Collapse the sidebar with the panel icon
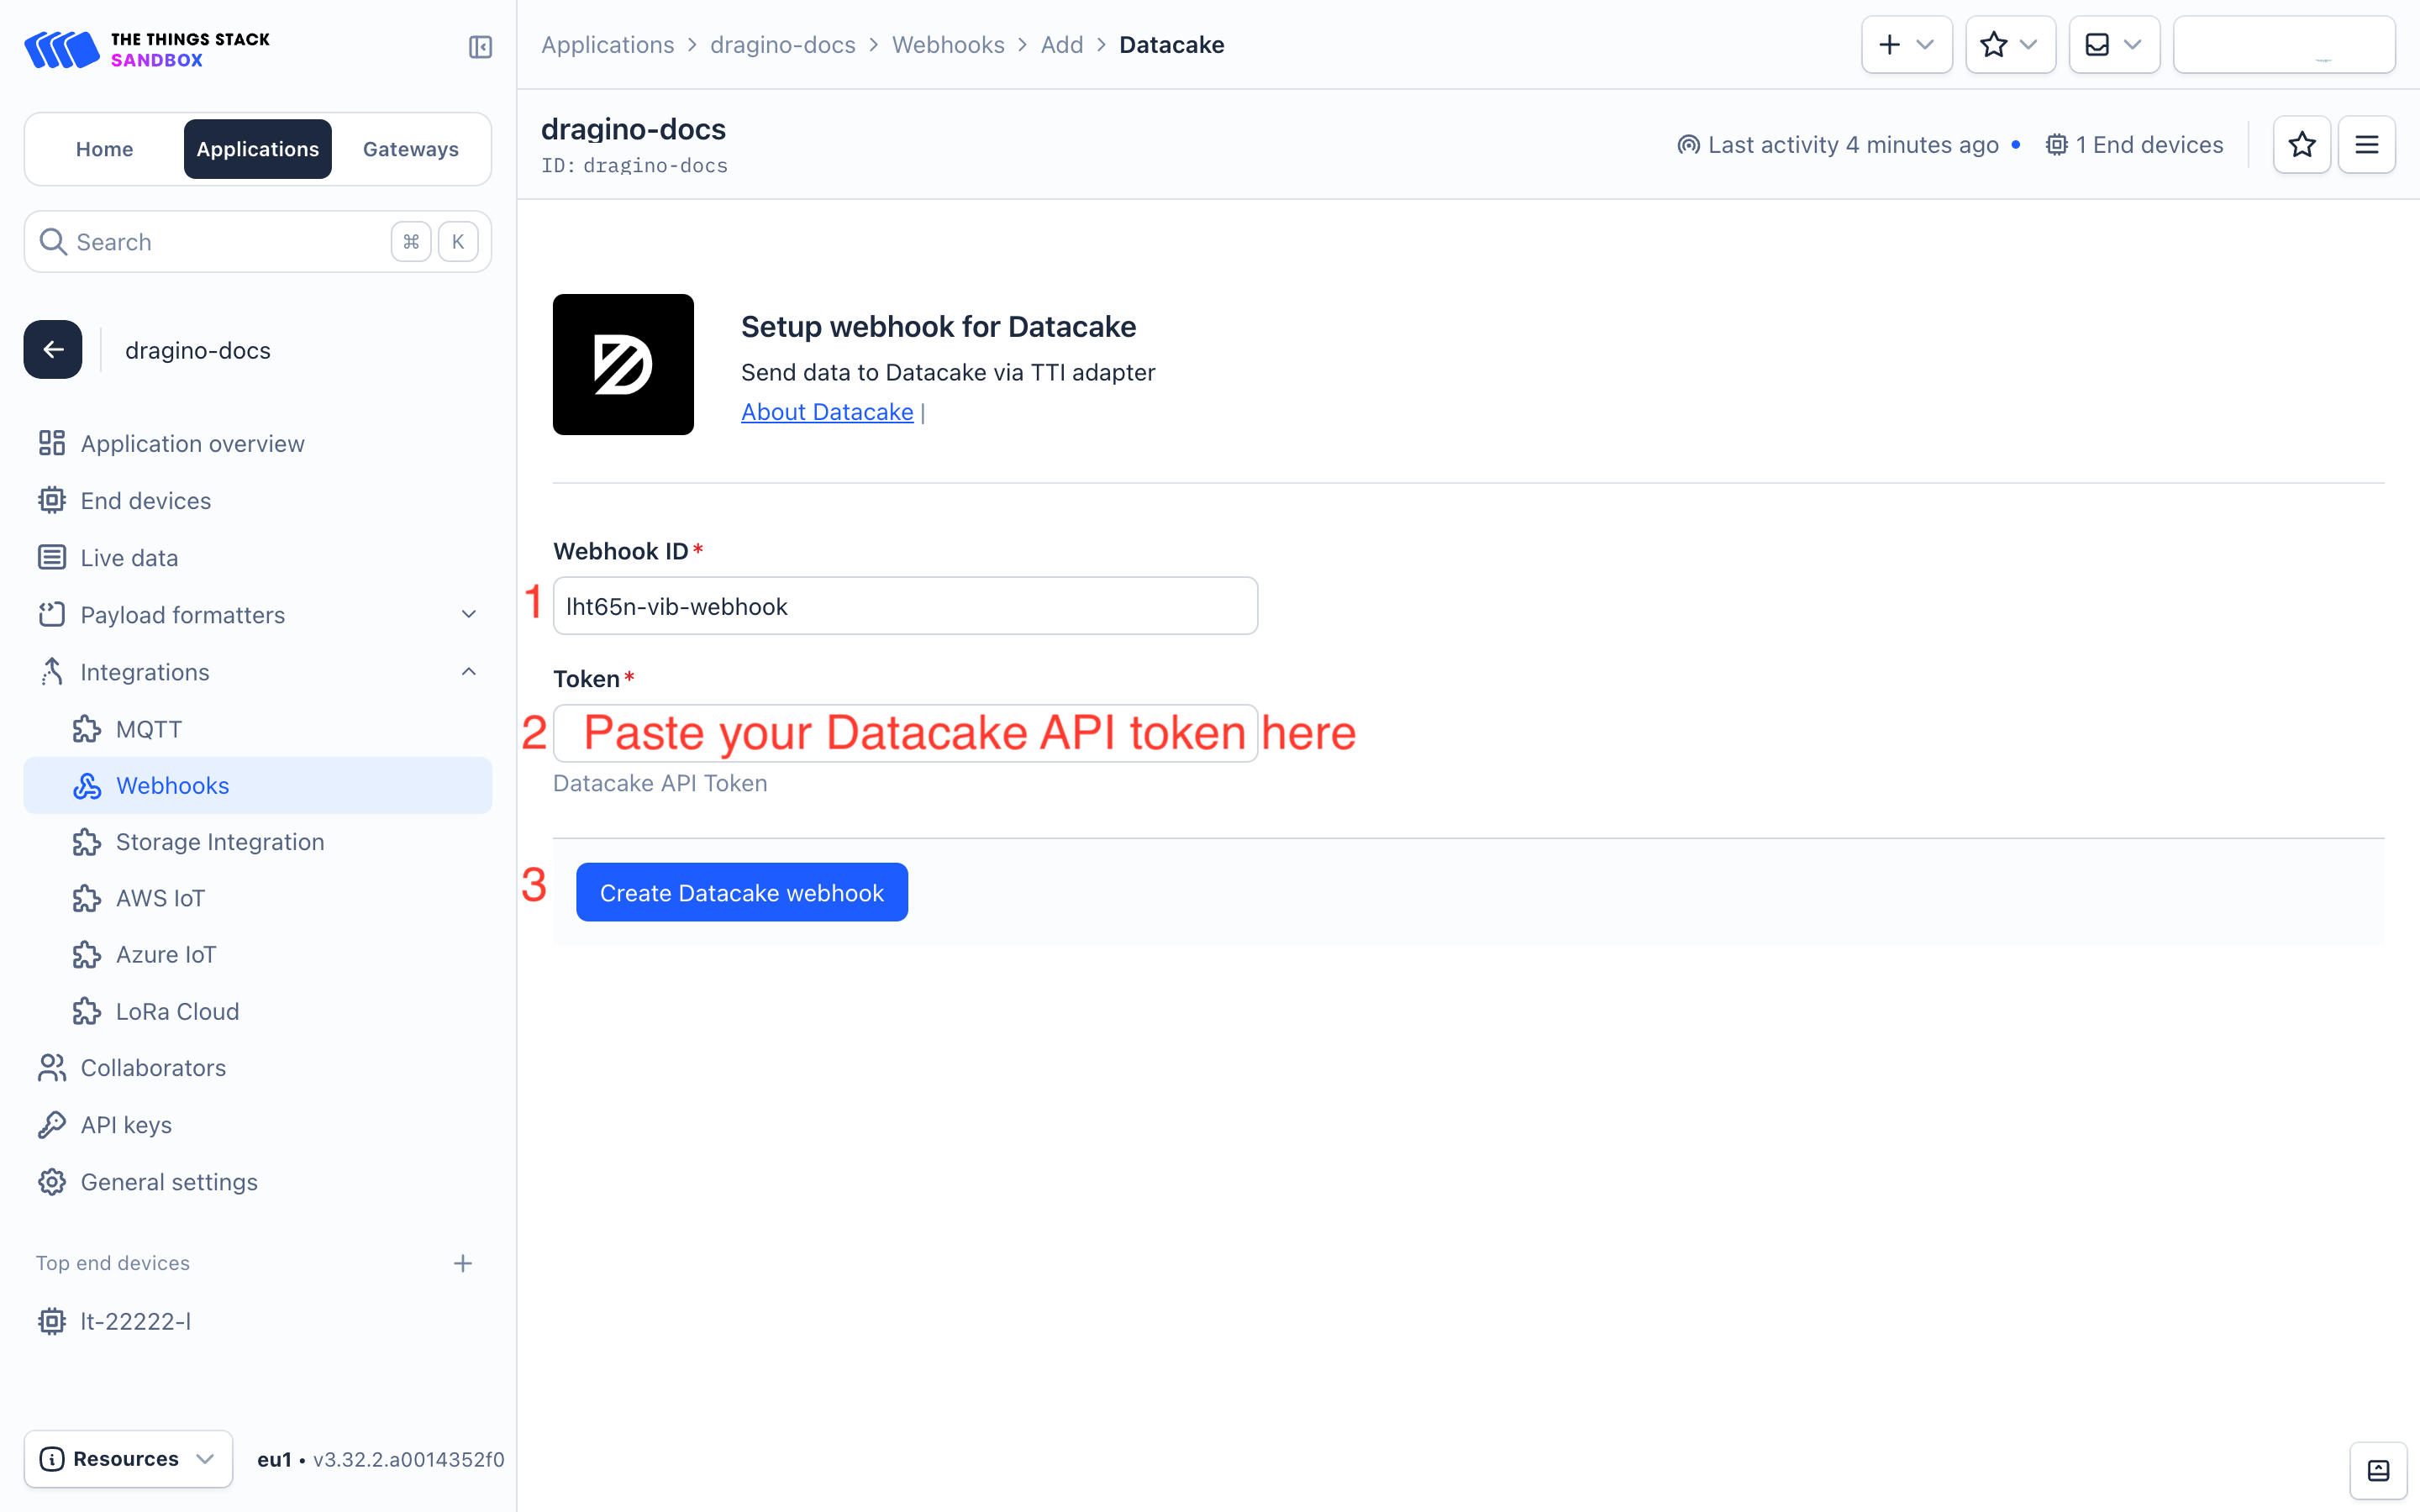Screen dimensions: 2420x1512 480,47
